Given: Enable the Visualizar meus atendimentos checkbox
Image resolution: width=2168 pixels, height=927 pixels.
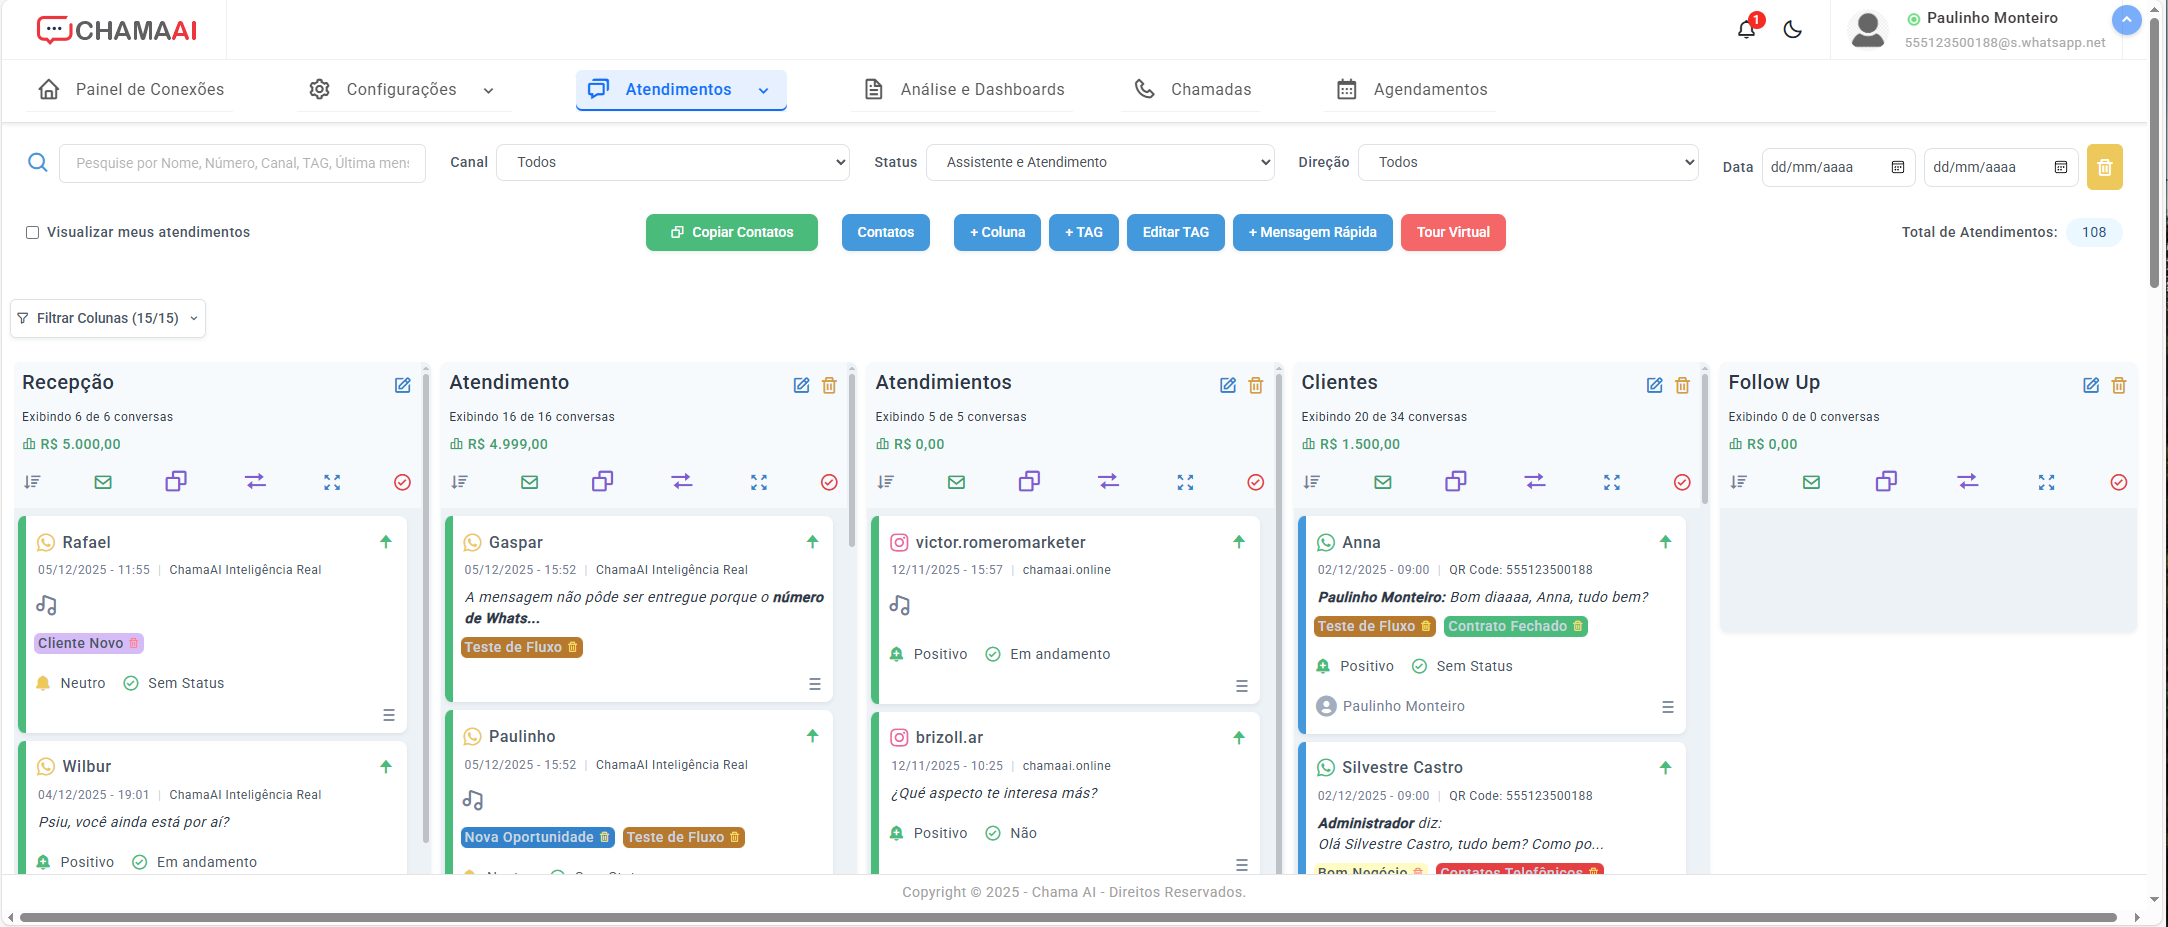Looking at the screenshot, I should tap(32, 232).
